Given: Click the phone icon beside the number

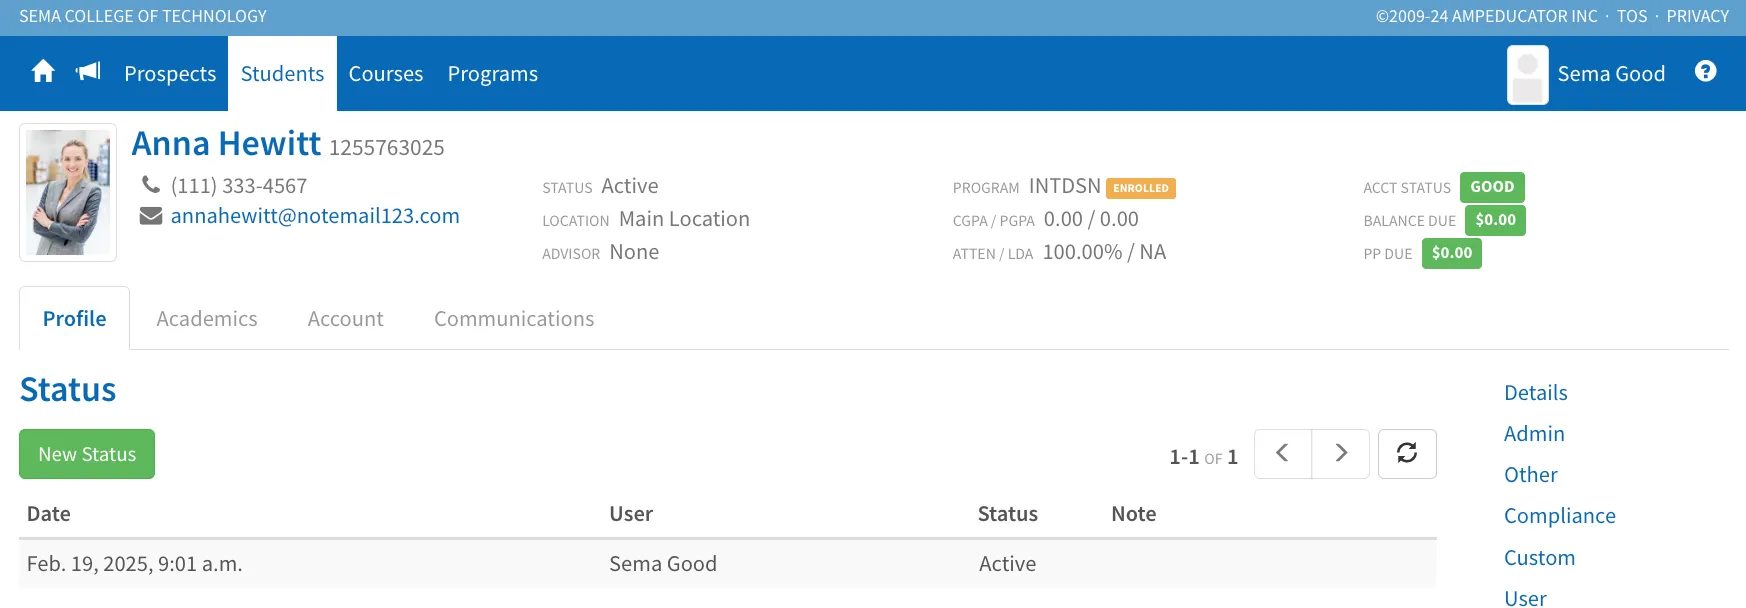Looking at the screenshot, I should (151, 185).
